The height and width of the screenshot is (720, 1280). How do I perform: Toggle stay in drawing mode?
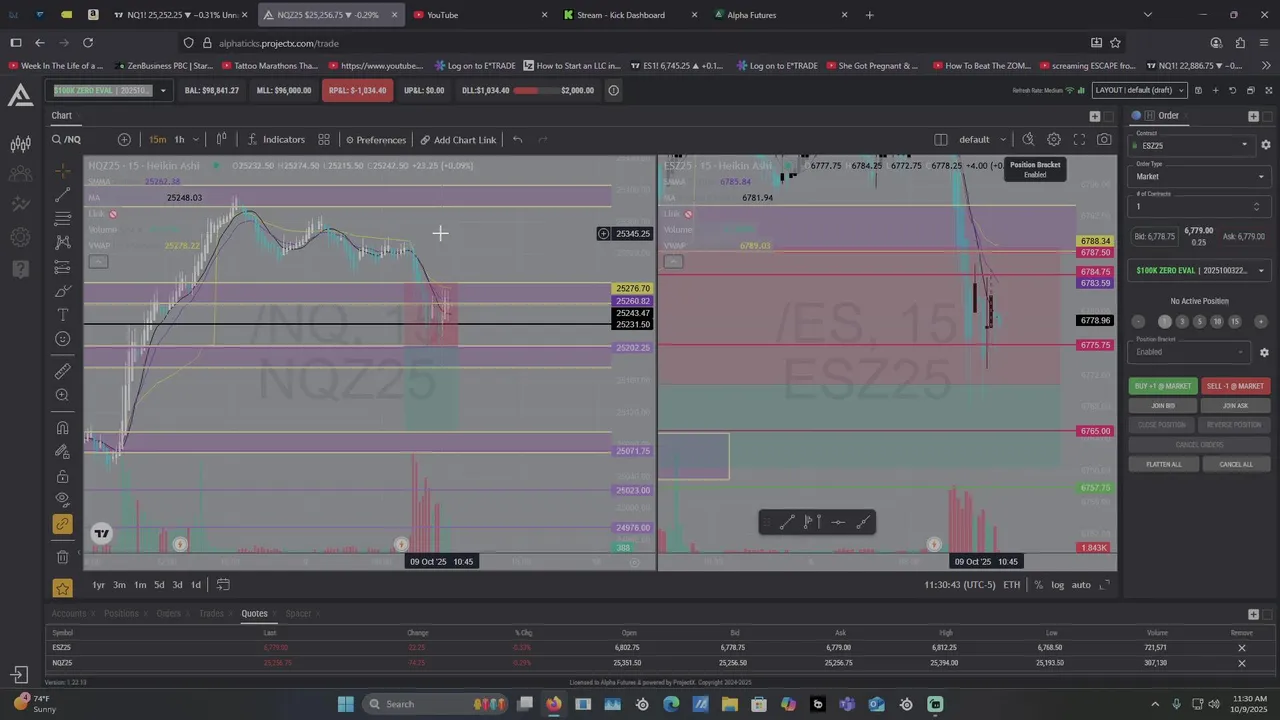pyautogui.click(x=62, y=452)
